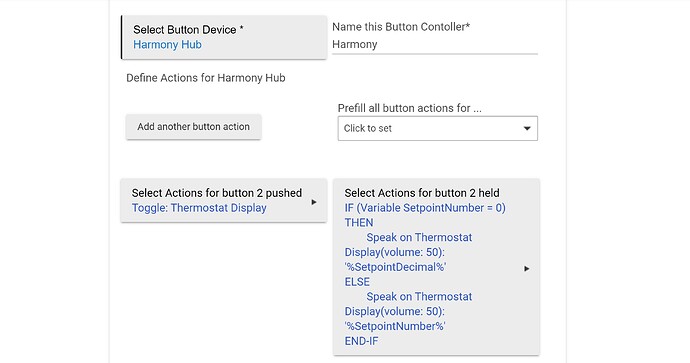Click the arrow icon beside button 2 held
The width and height of the screenshot is (690, 363).
click(526, 268)
